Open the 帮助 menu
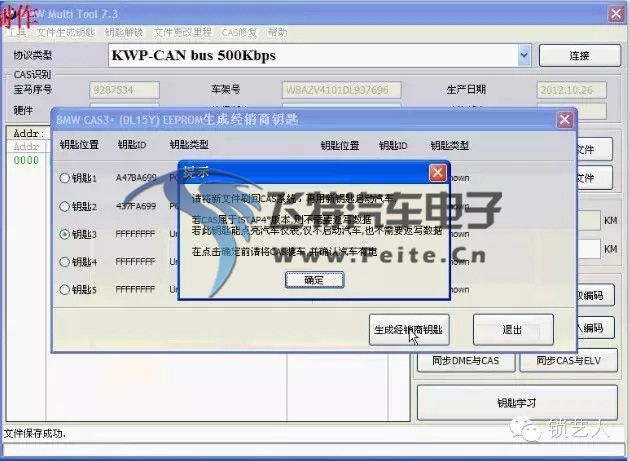This screenshot has height=461, width=630. pos(277,33)
